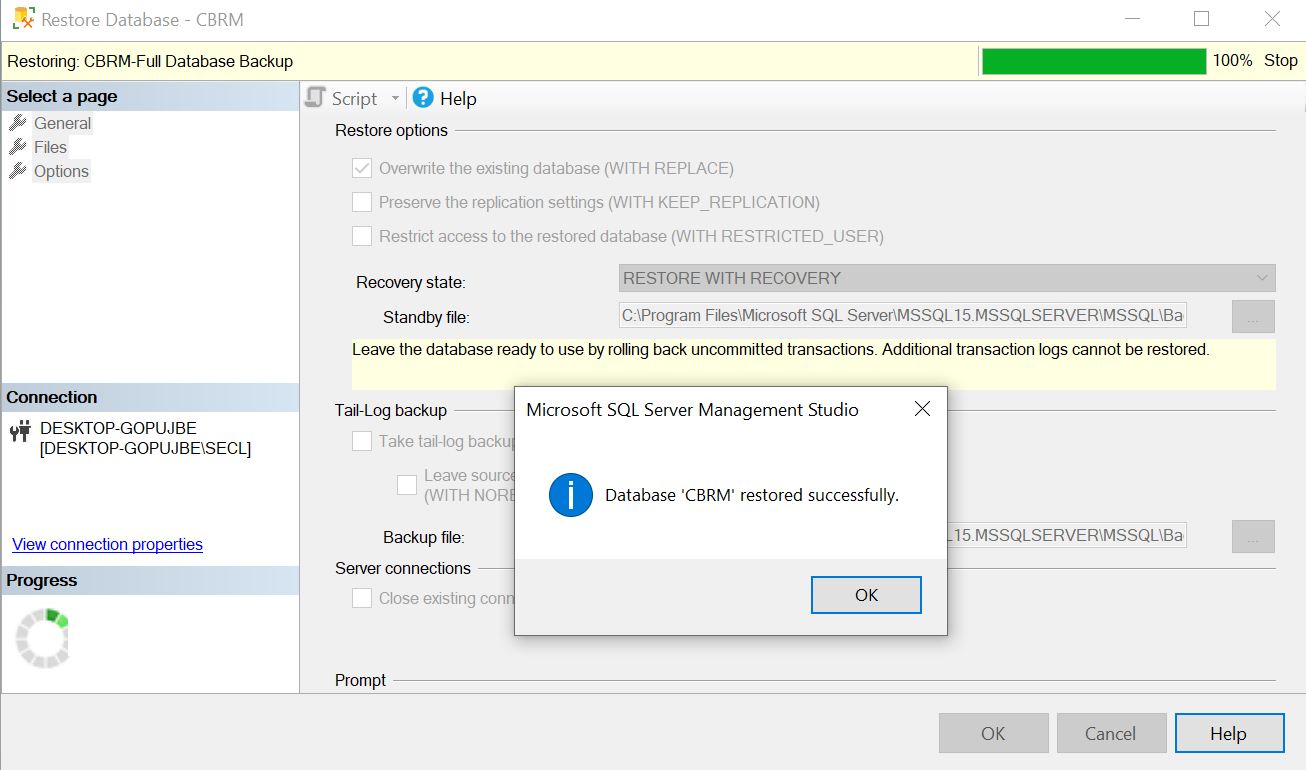Minimize the Restore Database window
1306x770 pixels.
tap(1131, 19)
